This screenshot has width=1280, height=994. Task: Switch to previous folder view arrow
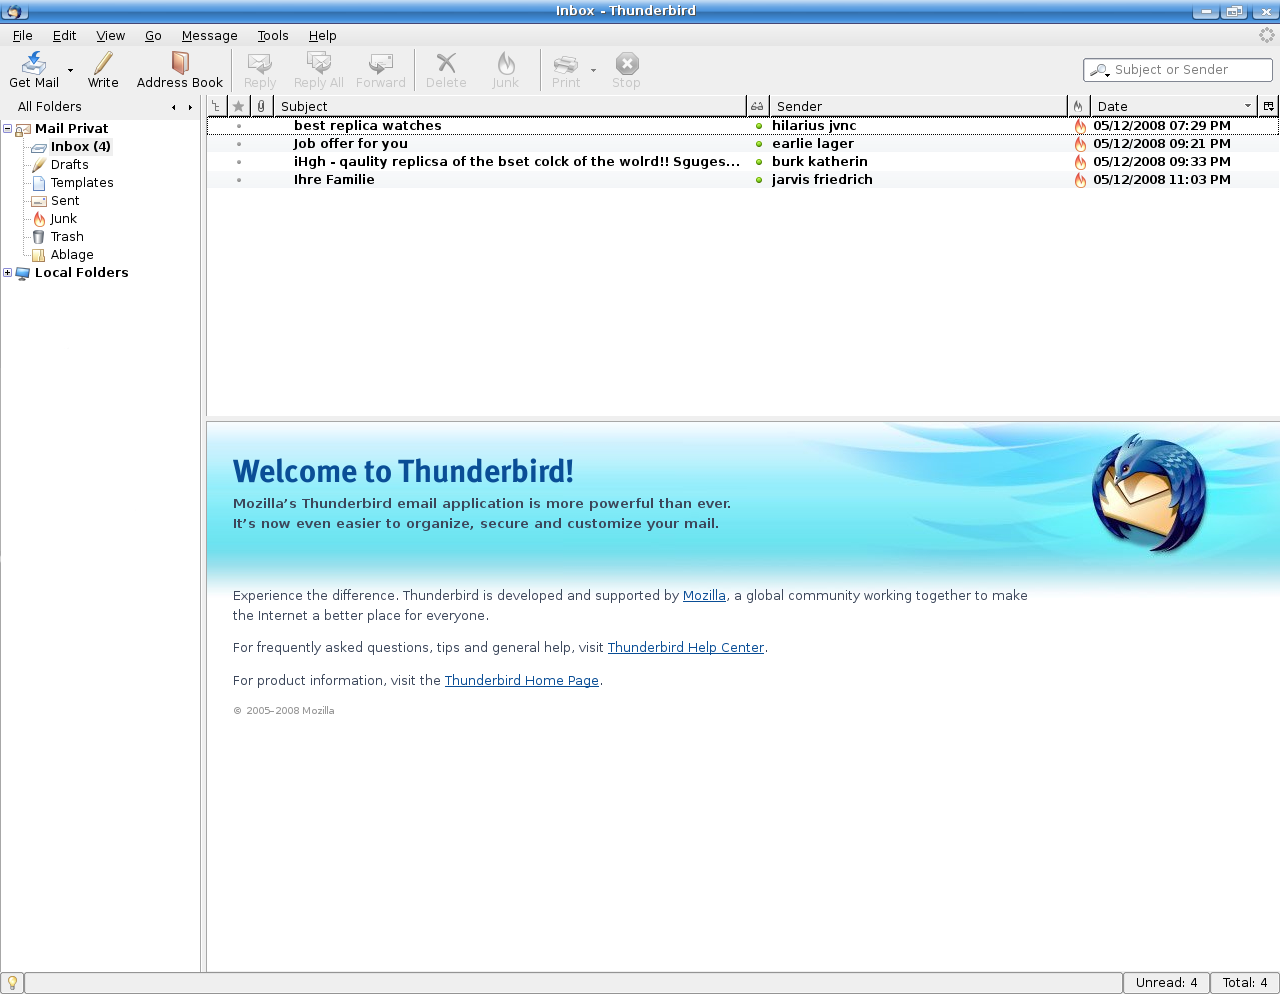(x=174, y=107)
